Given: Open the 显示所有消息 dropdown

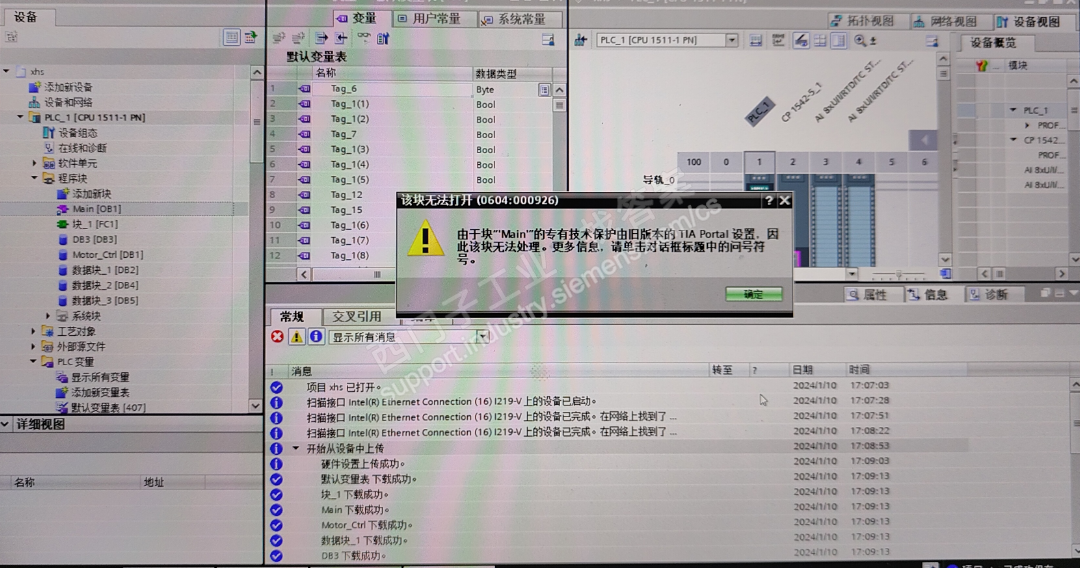Looking at the screenshot, I should coord(483,337).
